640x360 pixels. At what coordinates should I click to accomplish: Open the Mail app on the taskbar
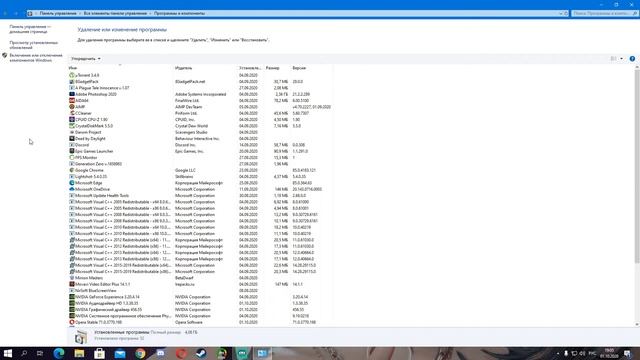coord(120,353)
